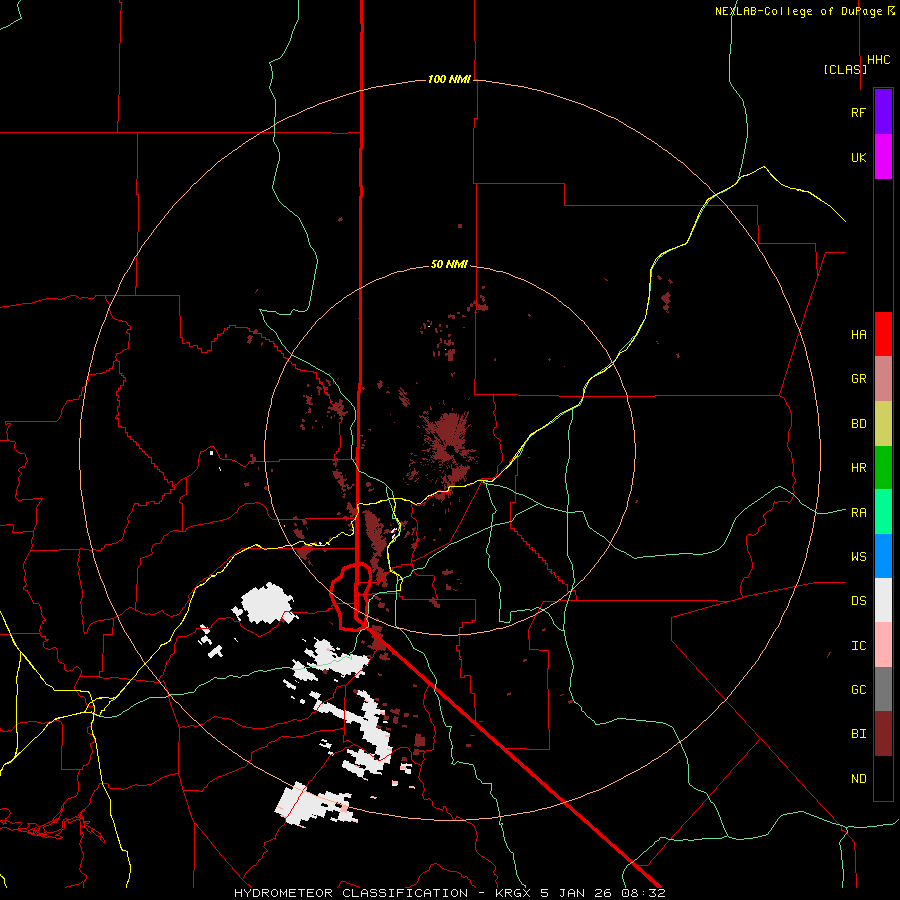Click the UK legend label
Screen dimensions: 900x900
pos(859,157)
